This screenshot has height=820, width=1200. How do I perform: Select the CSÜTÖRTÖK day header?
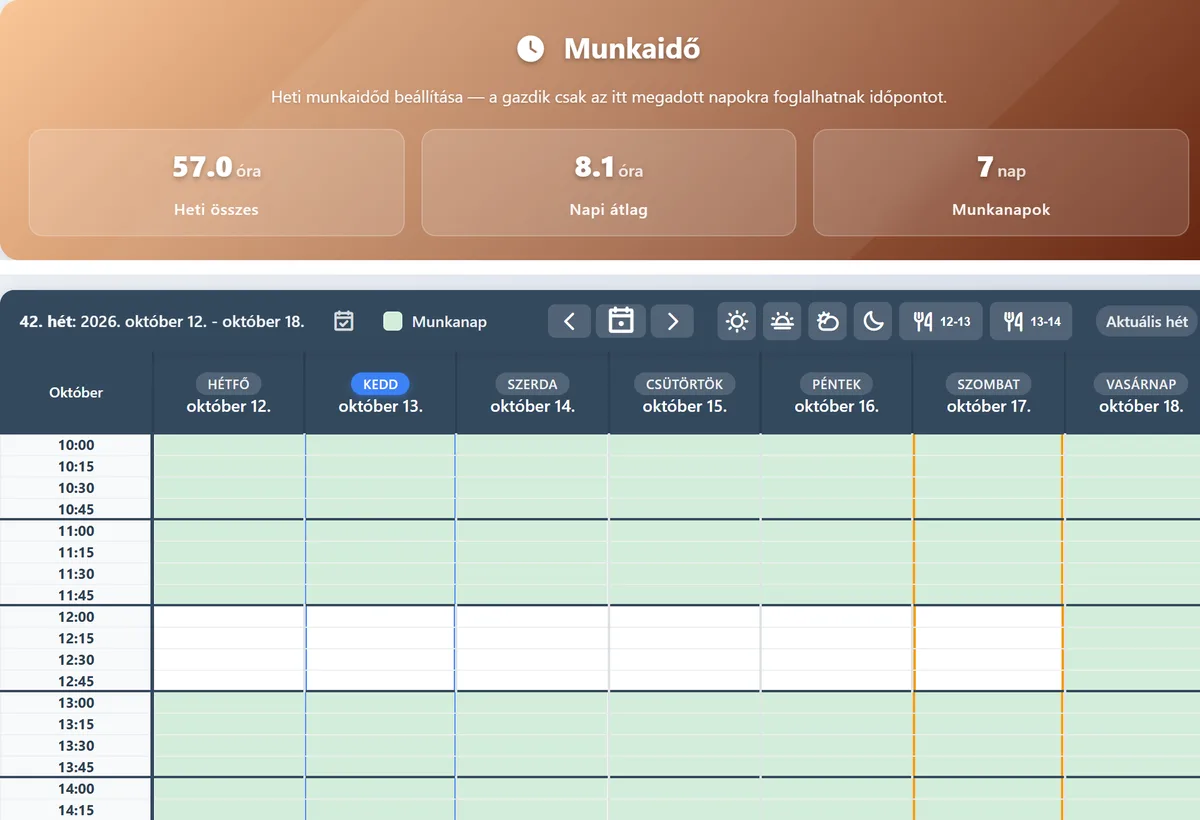pos(685,384)
